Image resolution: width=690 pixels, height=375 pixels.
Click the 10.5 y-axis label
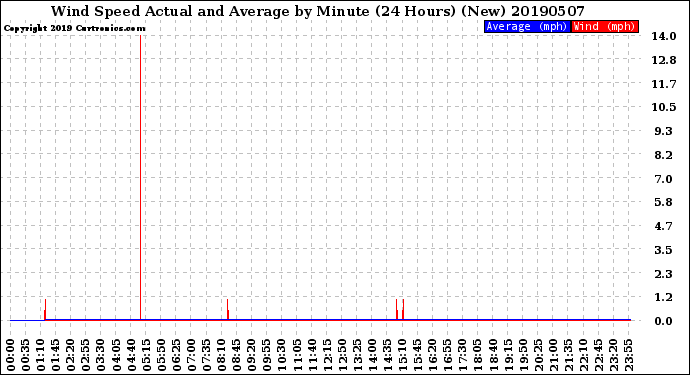point(664,107)
